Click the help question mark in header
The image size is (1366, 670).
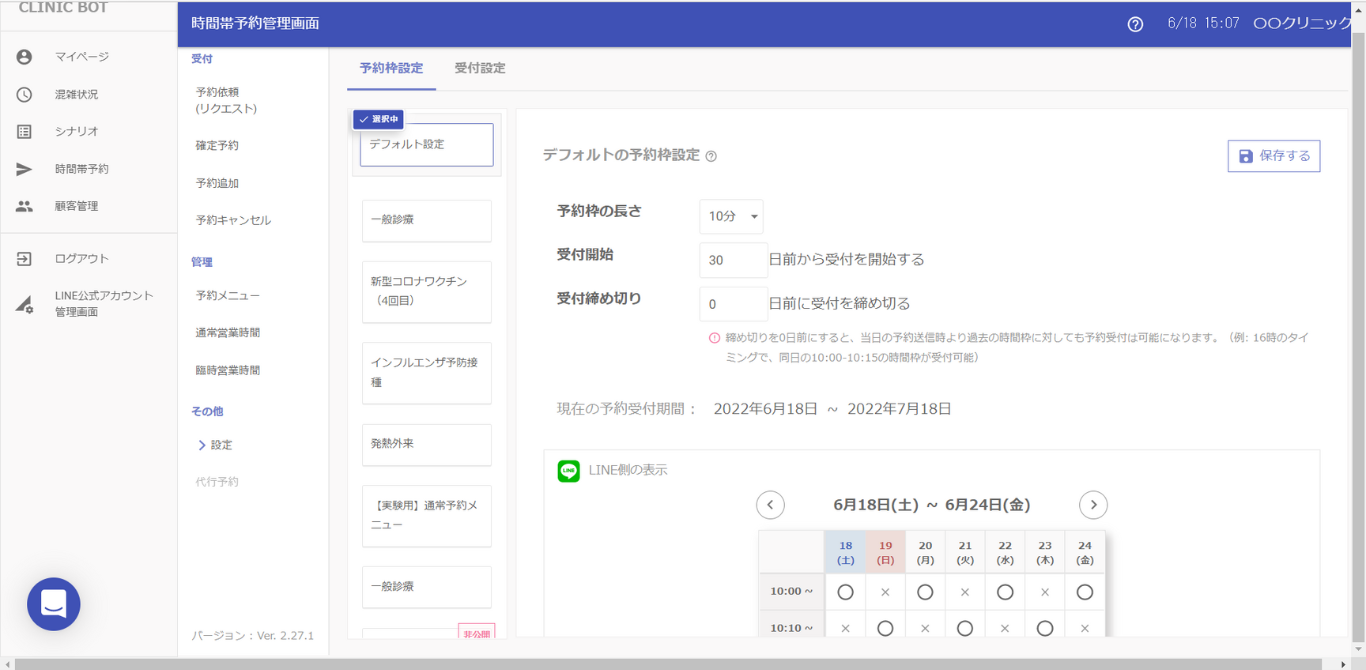click(x=1135, y=24)
